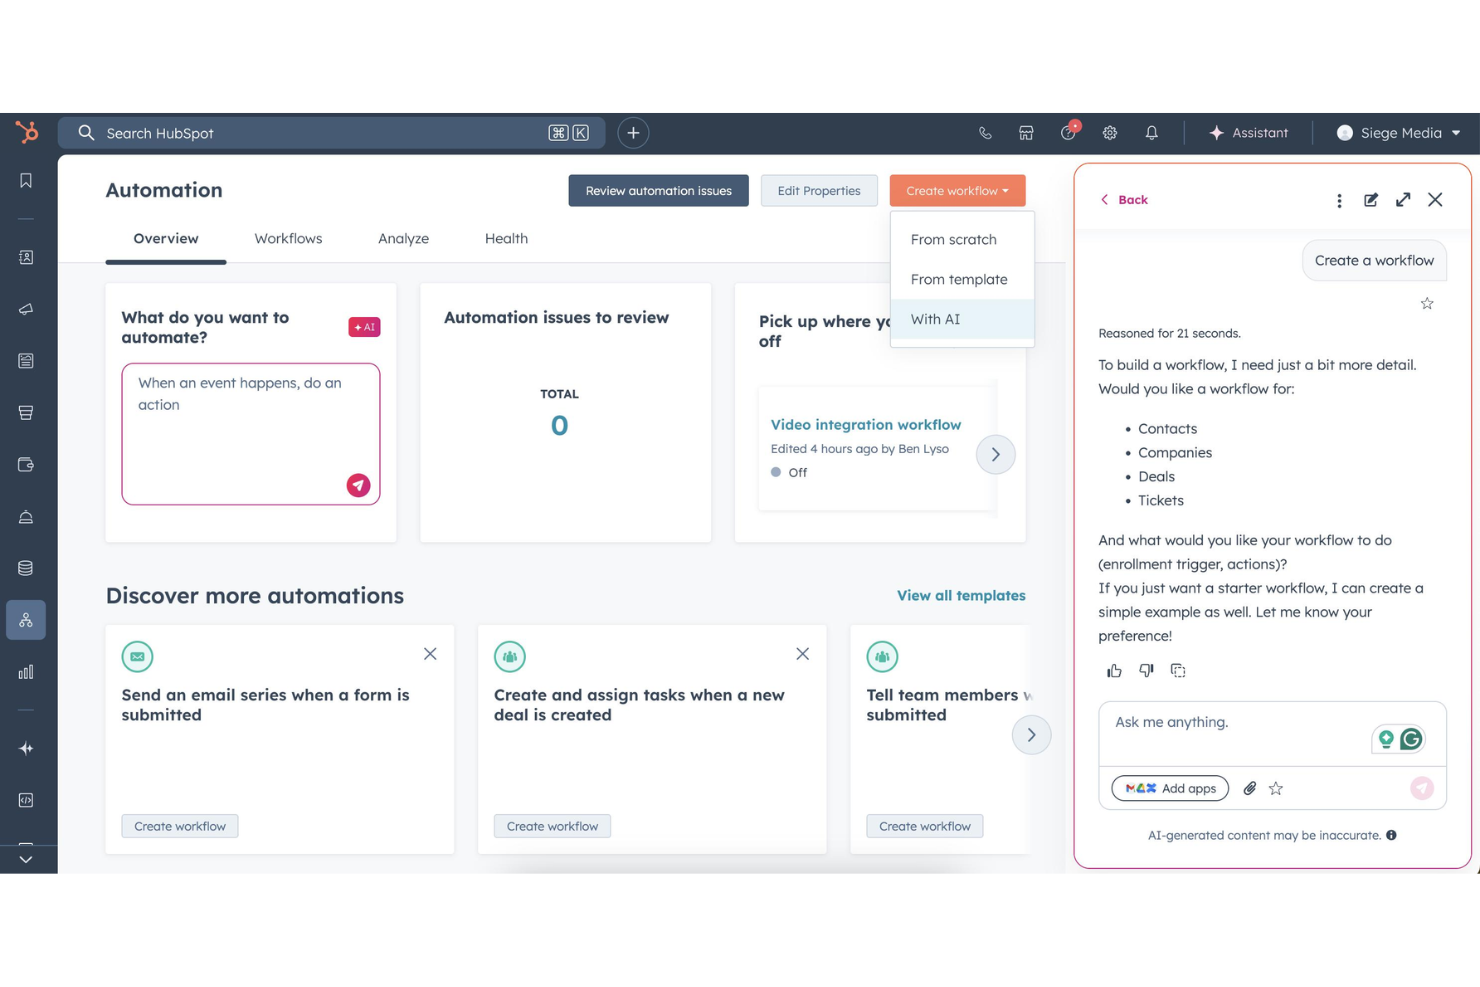Collapse sidebar with bottom chevron
This screenshot has width=1480, height=987.
click(x=26, y=859)
